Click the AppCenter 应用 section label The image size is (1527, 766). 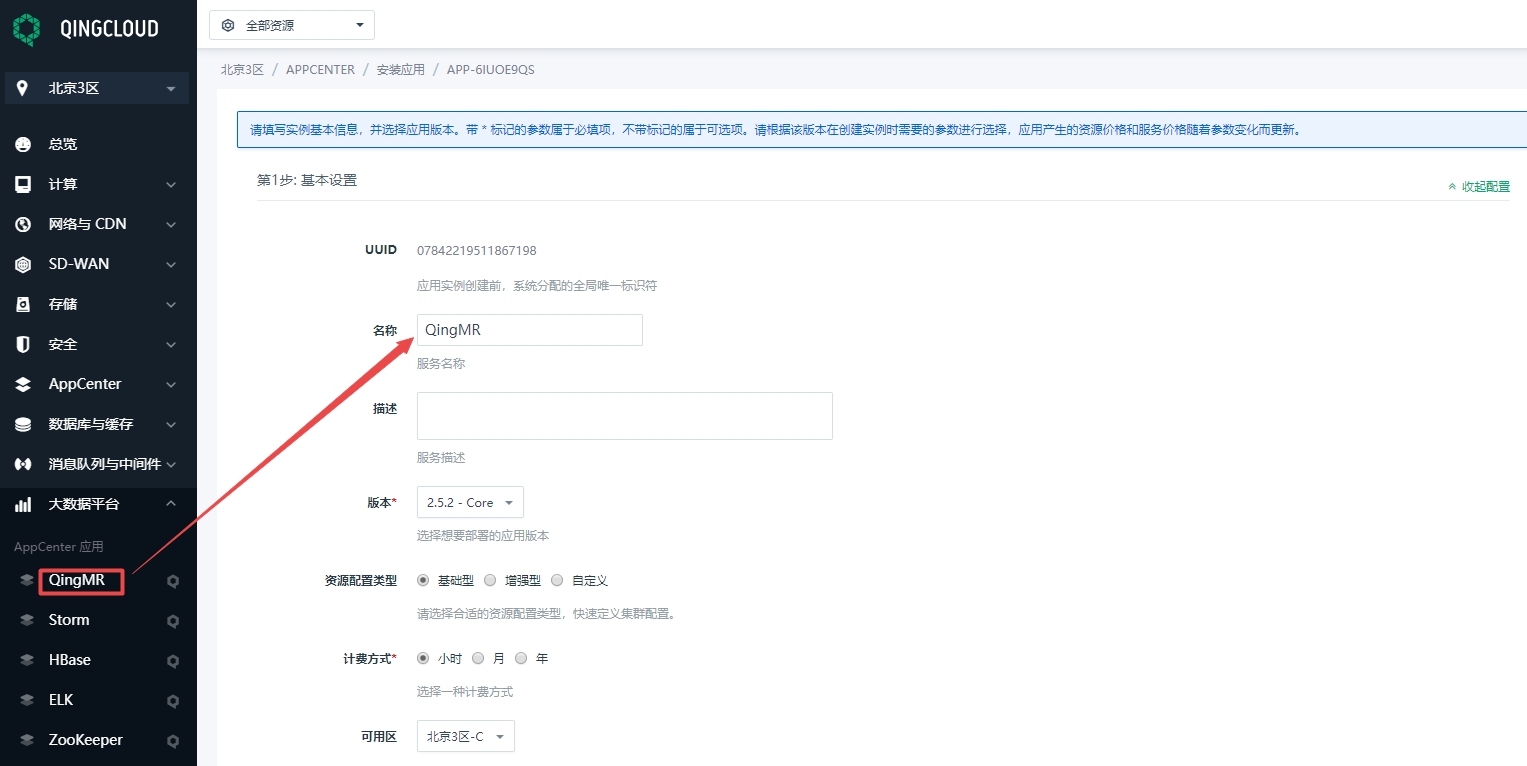pos(59,547)
